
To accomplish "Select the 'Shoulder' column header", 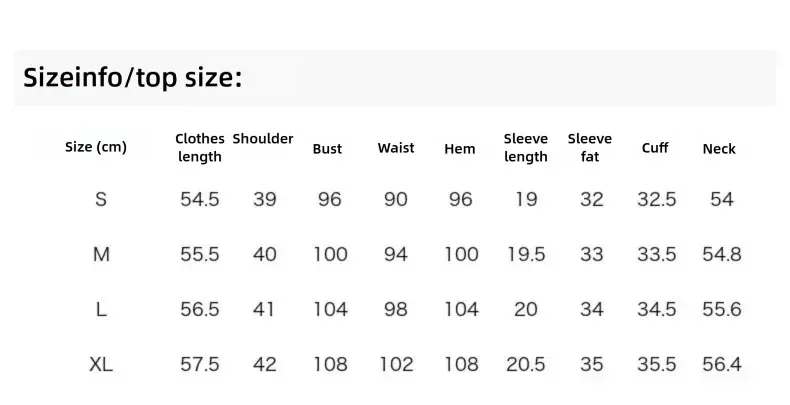I will (262, 139).
